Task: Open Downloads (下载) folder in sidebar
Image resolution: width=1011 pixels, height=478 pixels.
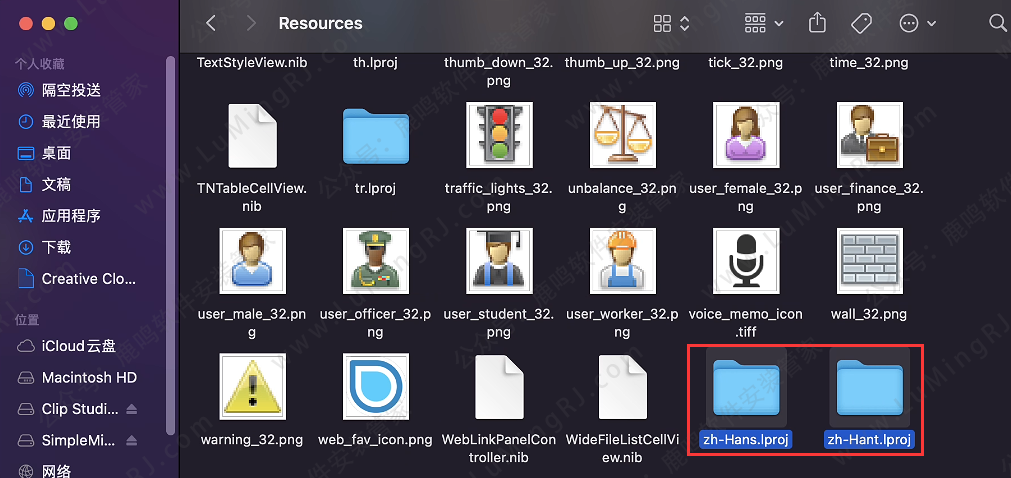Action: click(56, 247)
